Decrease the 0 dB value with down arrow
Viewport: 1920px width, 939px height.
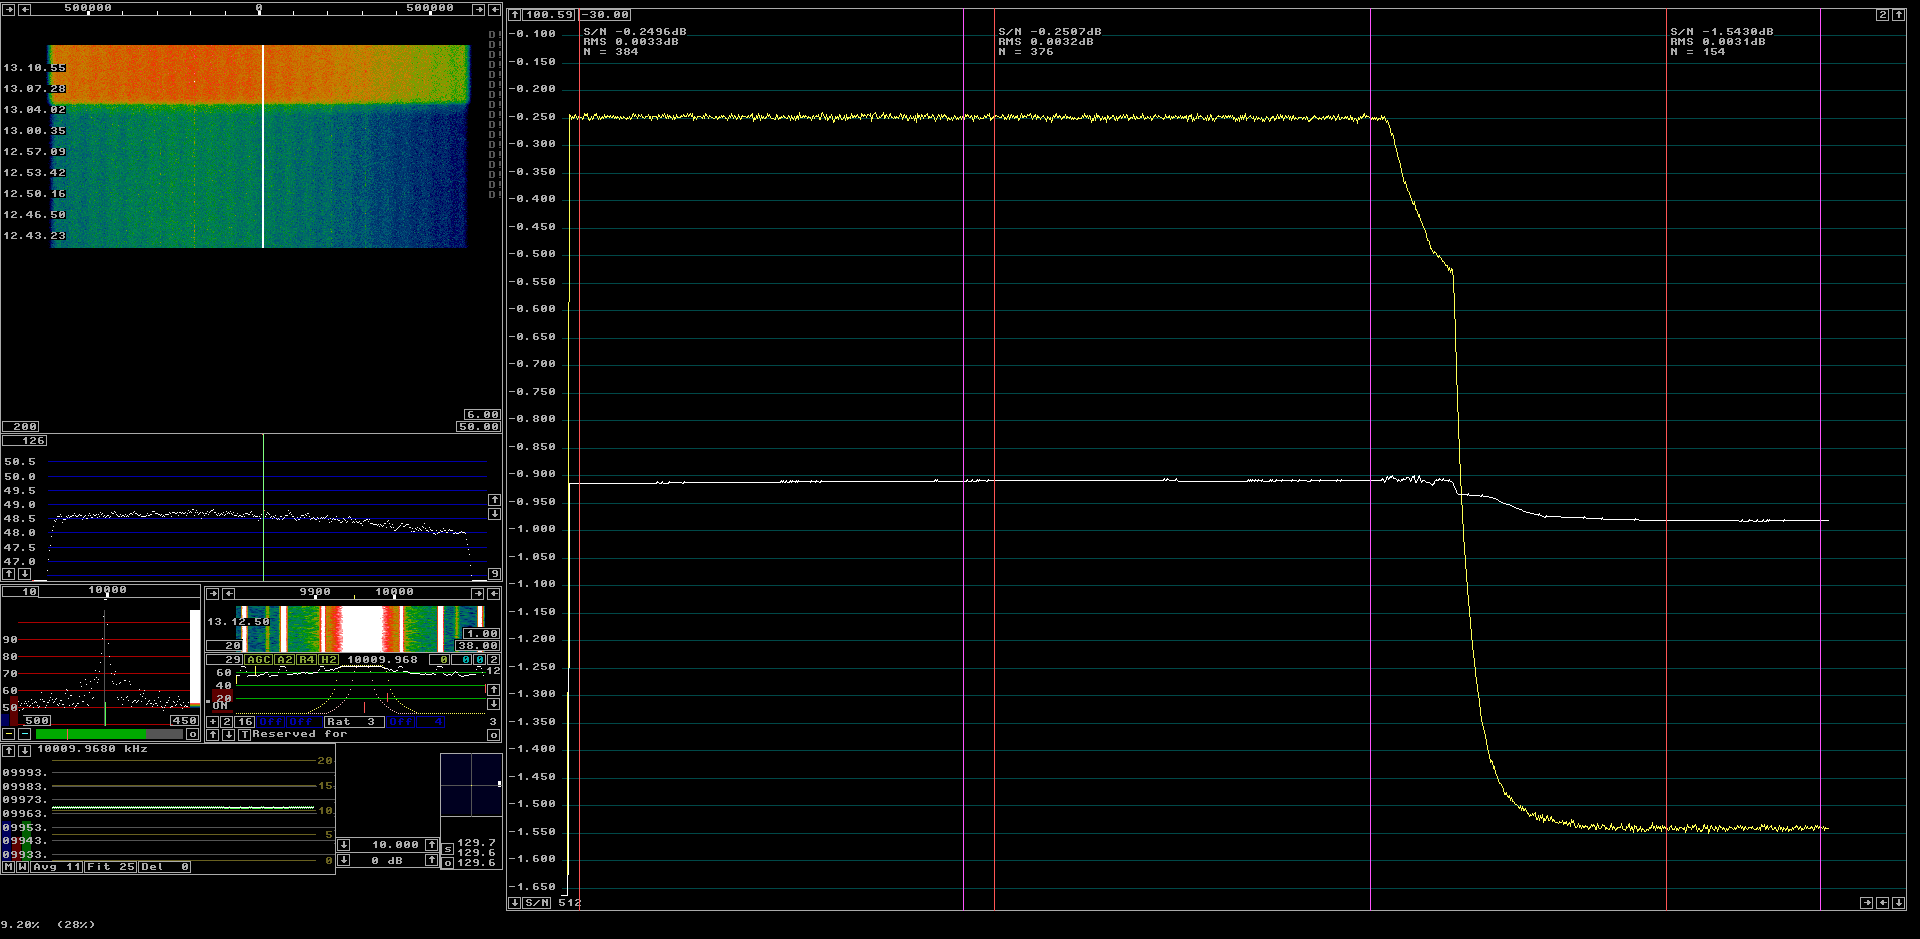pyautogui.click(x=344, y=860)
